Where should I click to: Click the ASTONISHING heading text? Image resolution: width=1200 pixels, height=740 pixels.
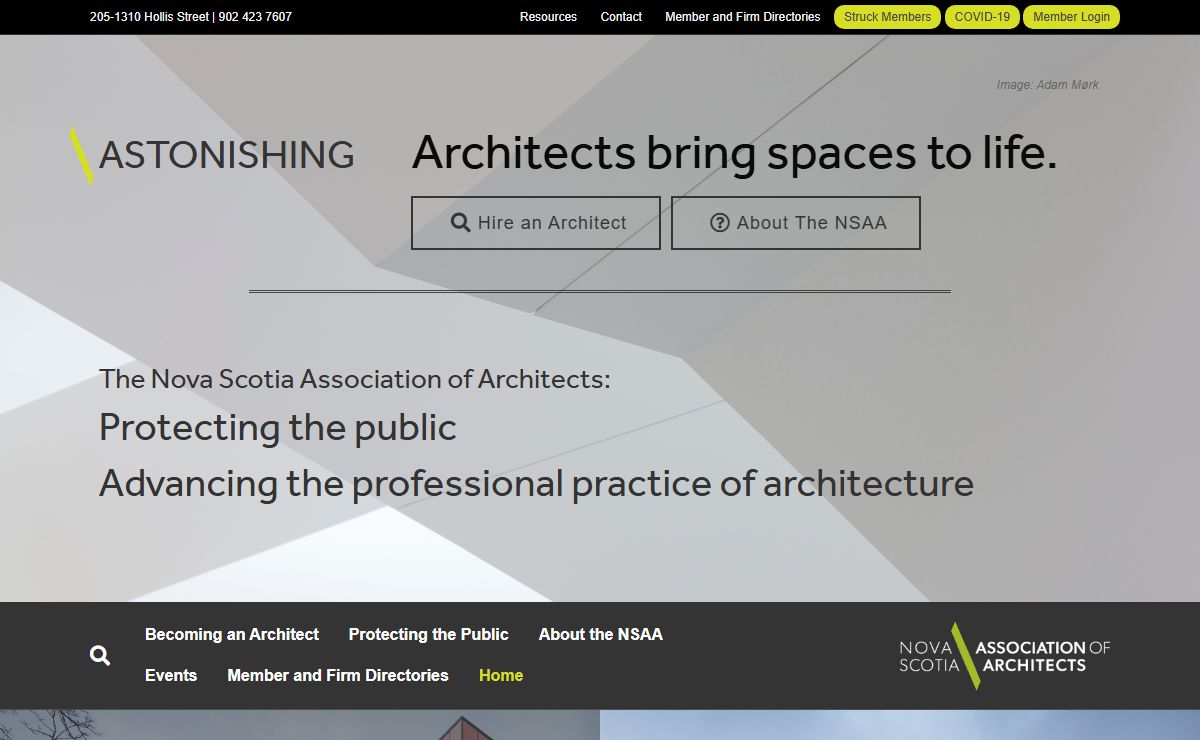227,155
